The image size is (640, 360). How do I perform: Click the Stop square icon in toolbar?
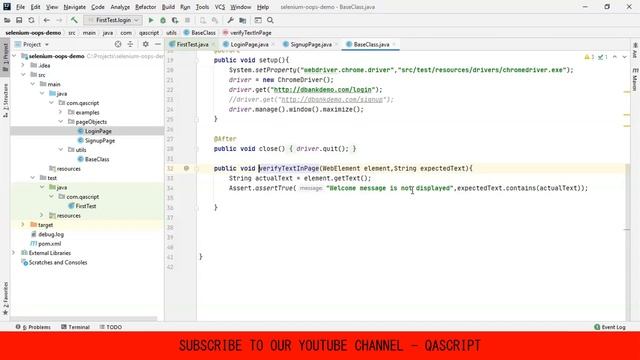tap(187, 20)
